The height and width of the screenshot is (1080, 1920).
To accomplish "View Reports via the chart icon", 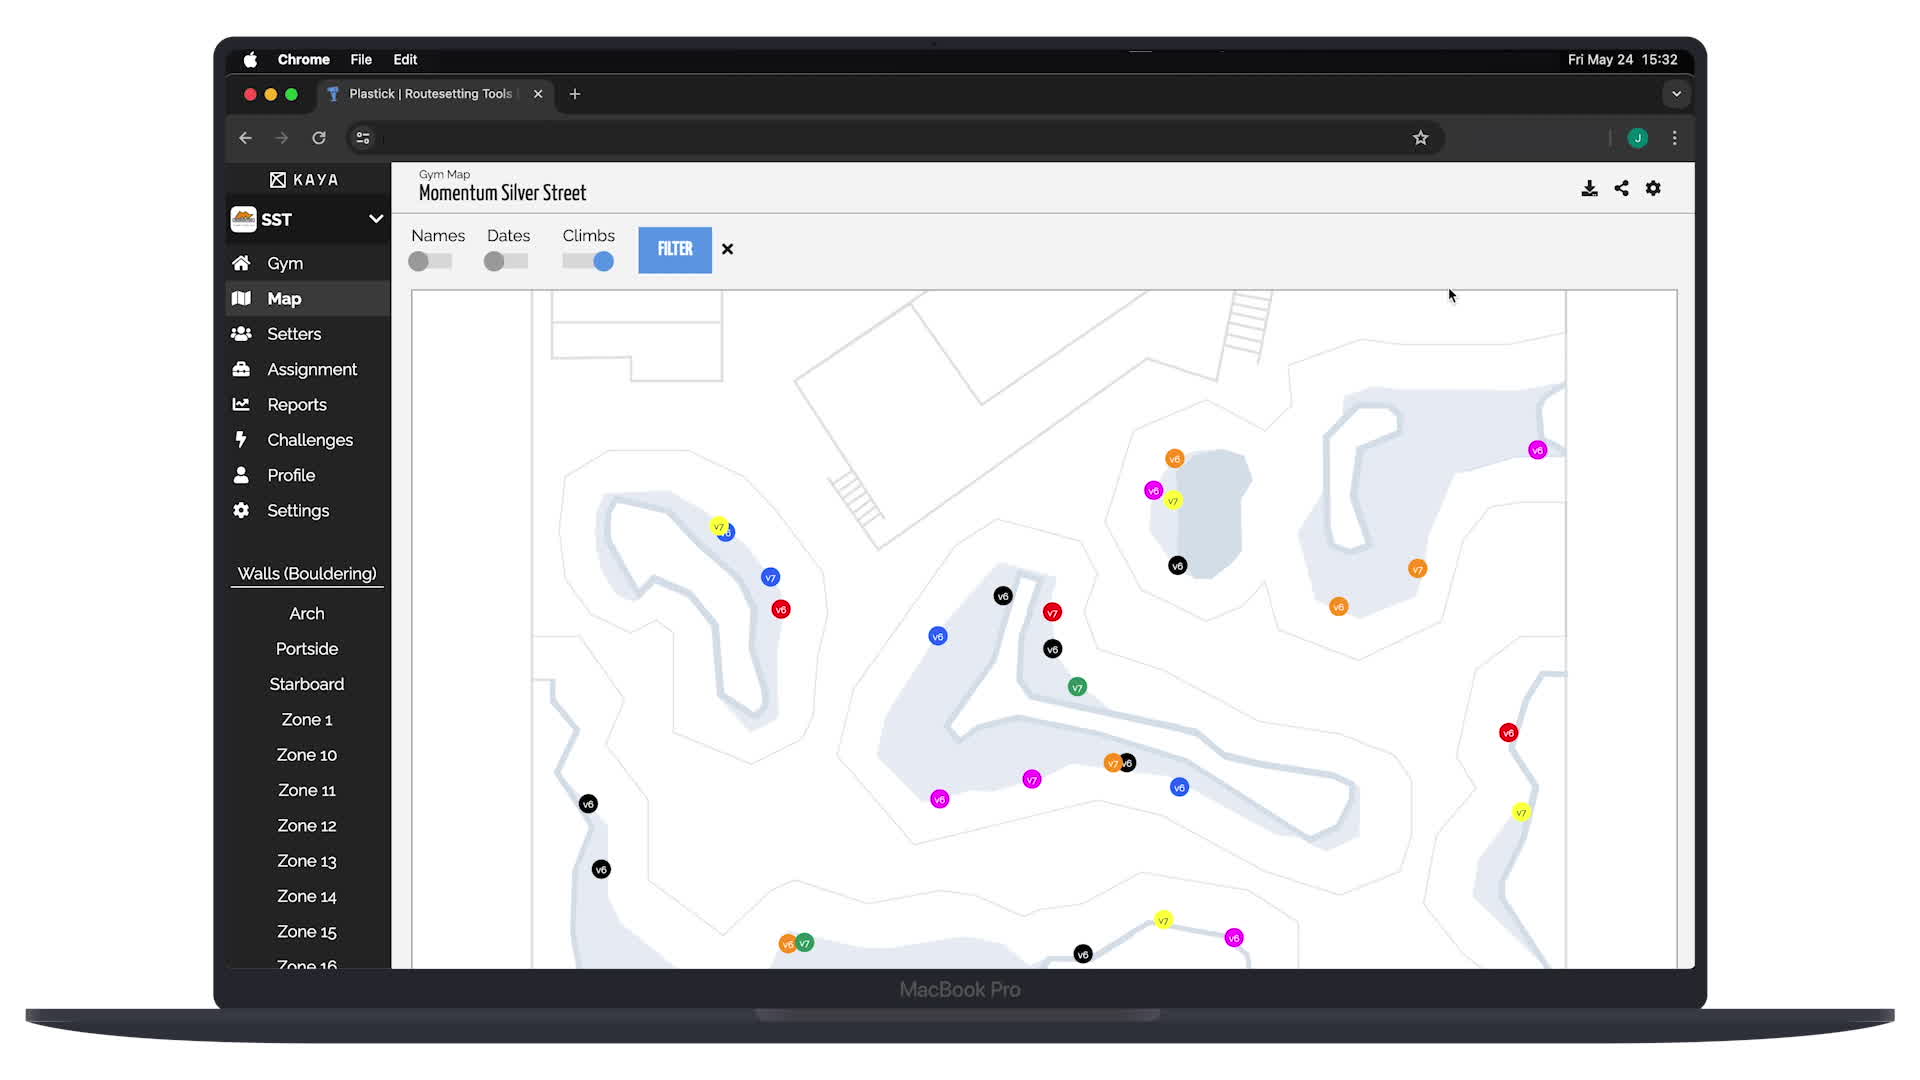I will point(242,404).
